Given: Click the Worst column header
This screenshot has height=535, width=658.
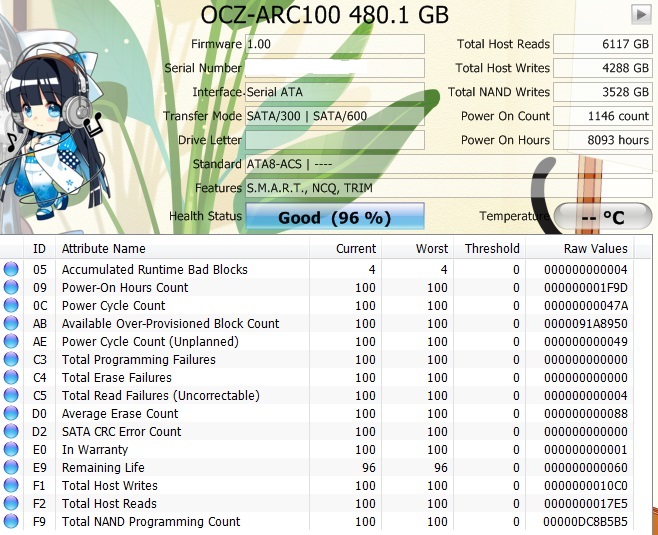Looking at the screenshot, I should [x=418, y=248].
